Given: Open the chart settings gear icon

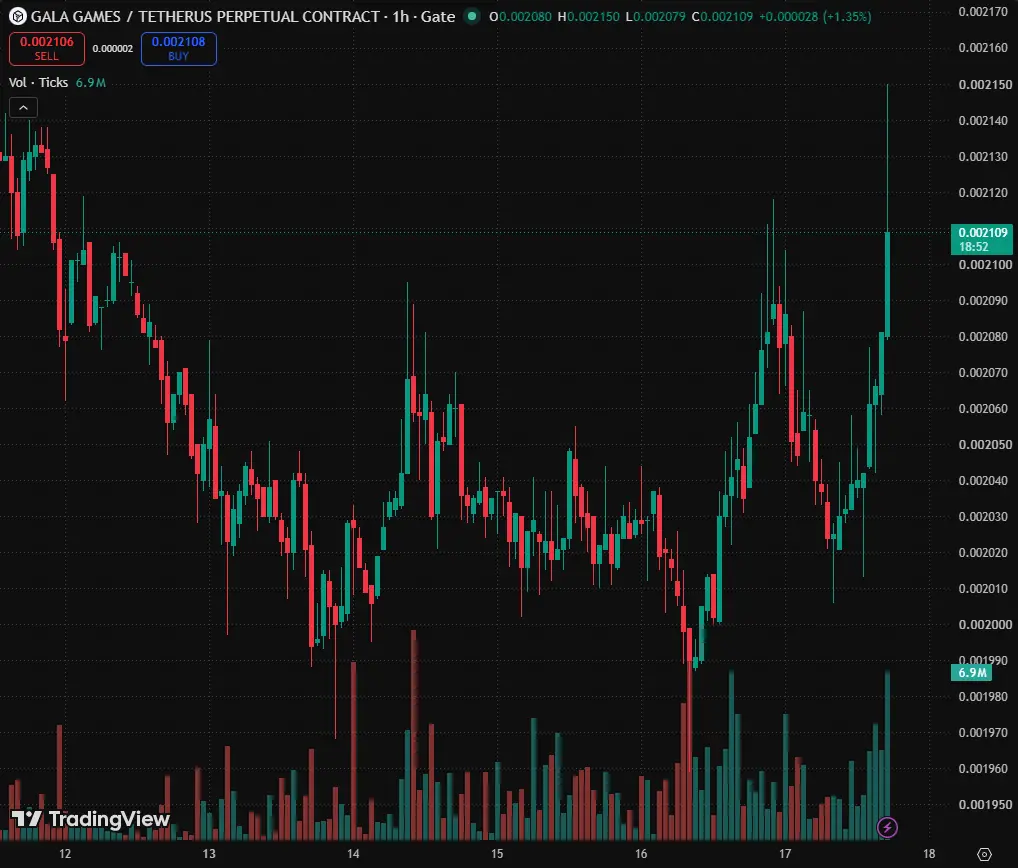Looking at the screenshot, I should (x=984, y=854).
